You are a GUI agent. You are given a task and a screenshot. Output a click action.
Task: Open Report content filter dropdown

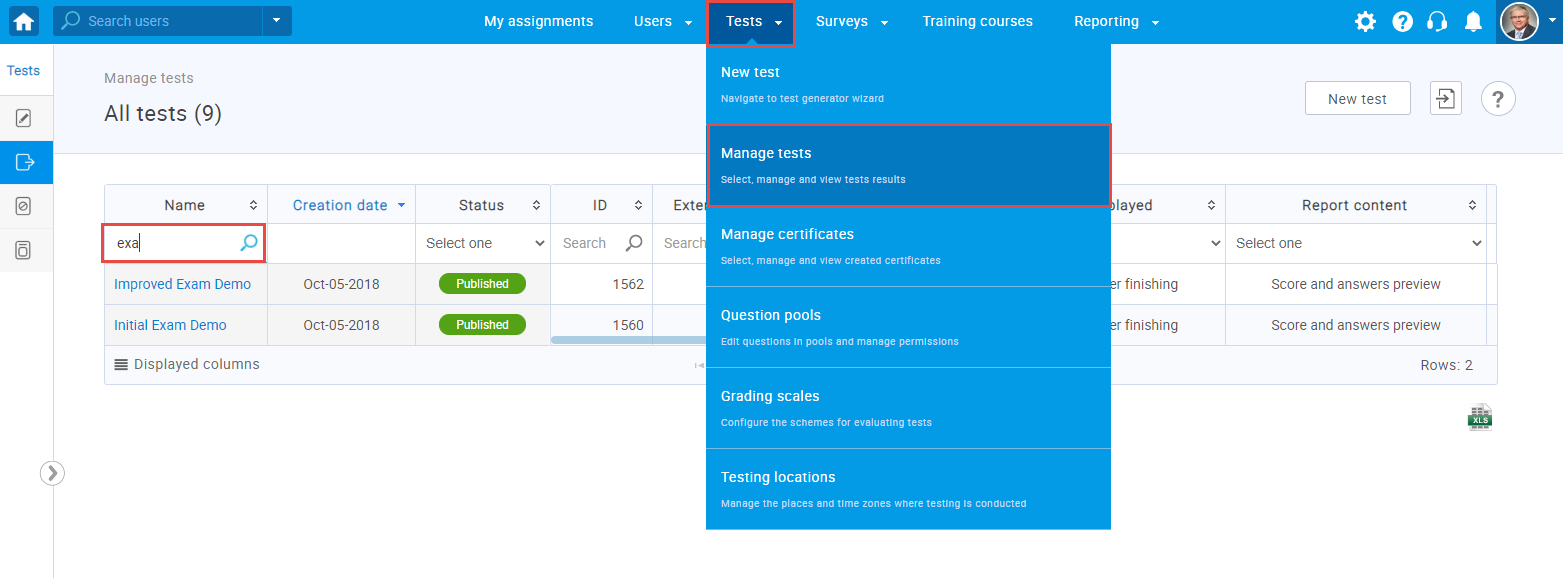1356,243
